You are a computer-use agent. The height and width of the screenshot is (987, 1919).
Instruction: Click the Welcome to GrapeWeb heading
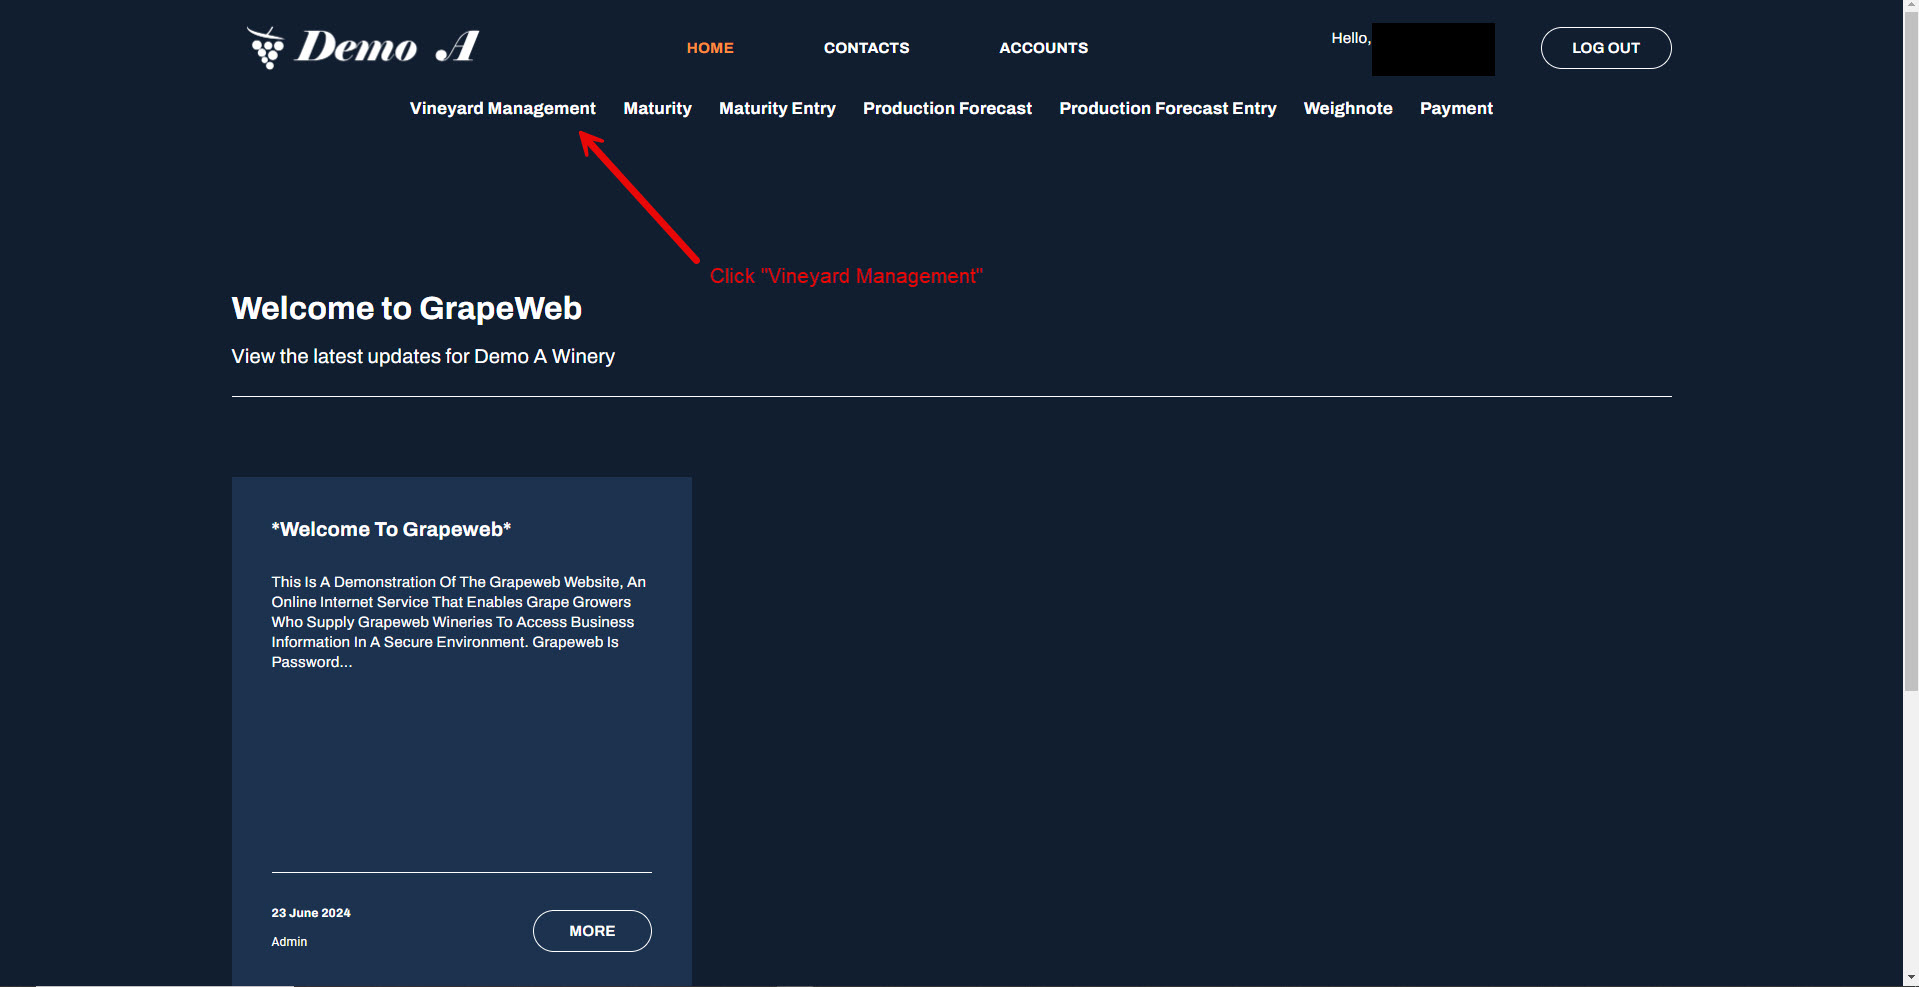click(406, 308)
